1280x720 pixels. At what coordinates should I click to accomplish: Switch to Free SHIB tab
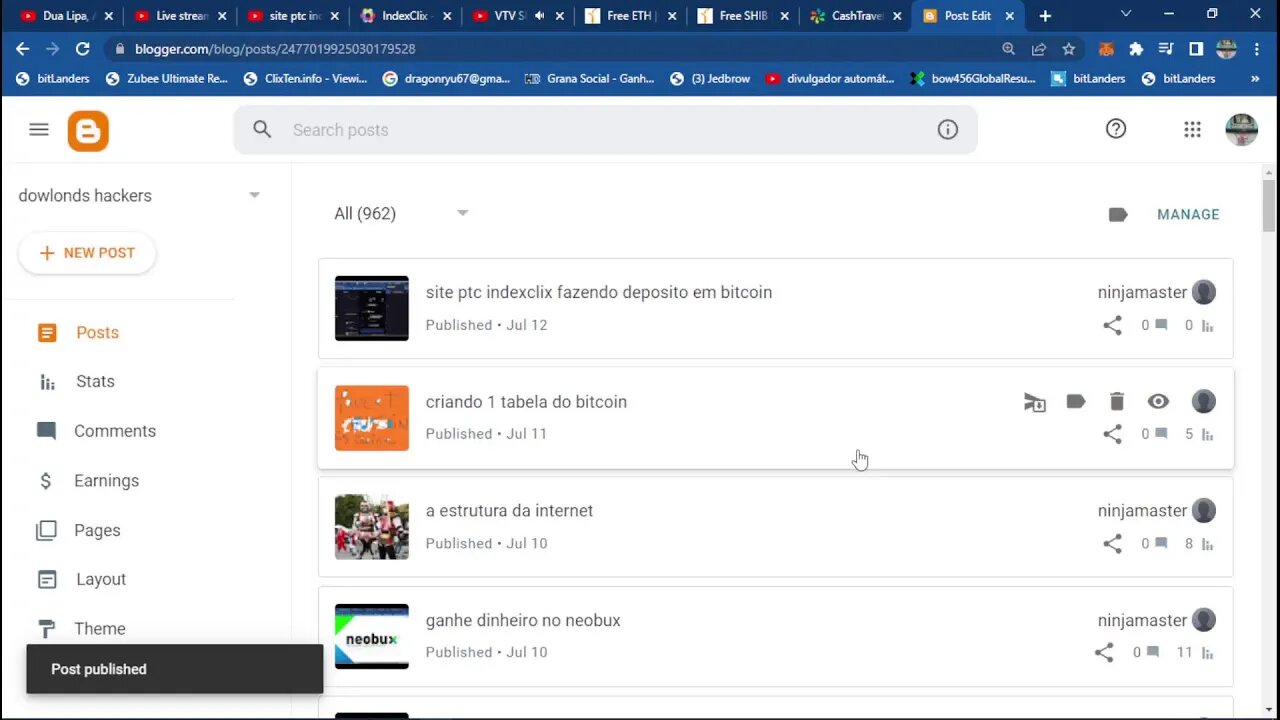pos(743,16)
